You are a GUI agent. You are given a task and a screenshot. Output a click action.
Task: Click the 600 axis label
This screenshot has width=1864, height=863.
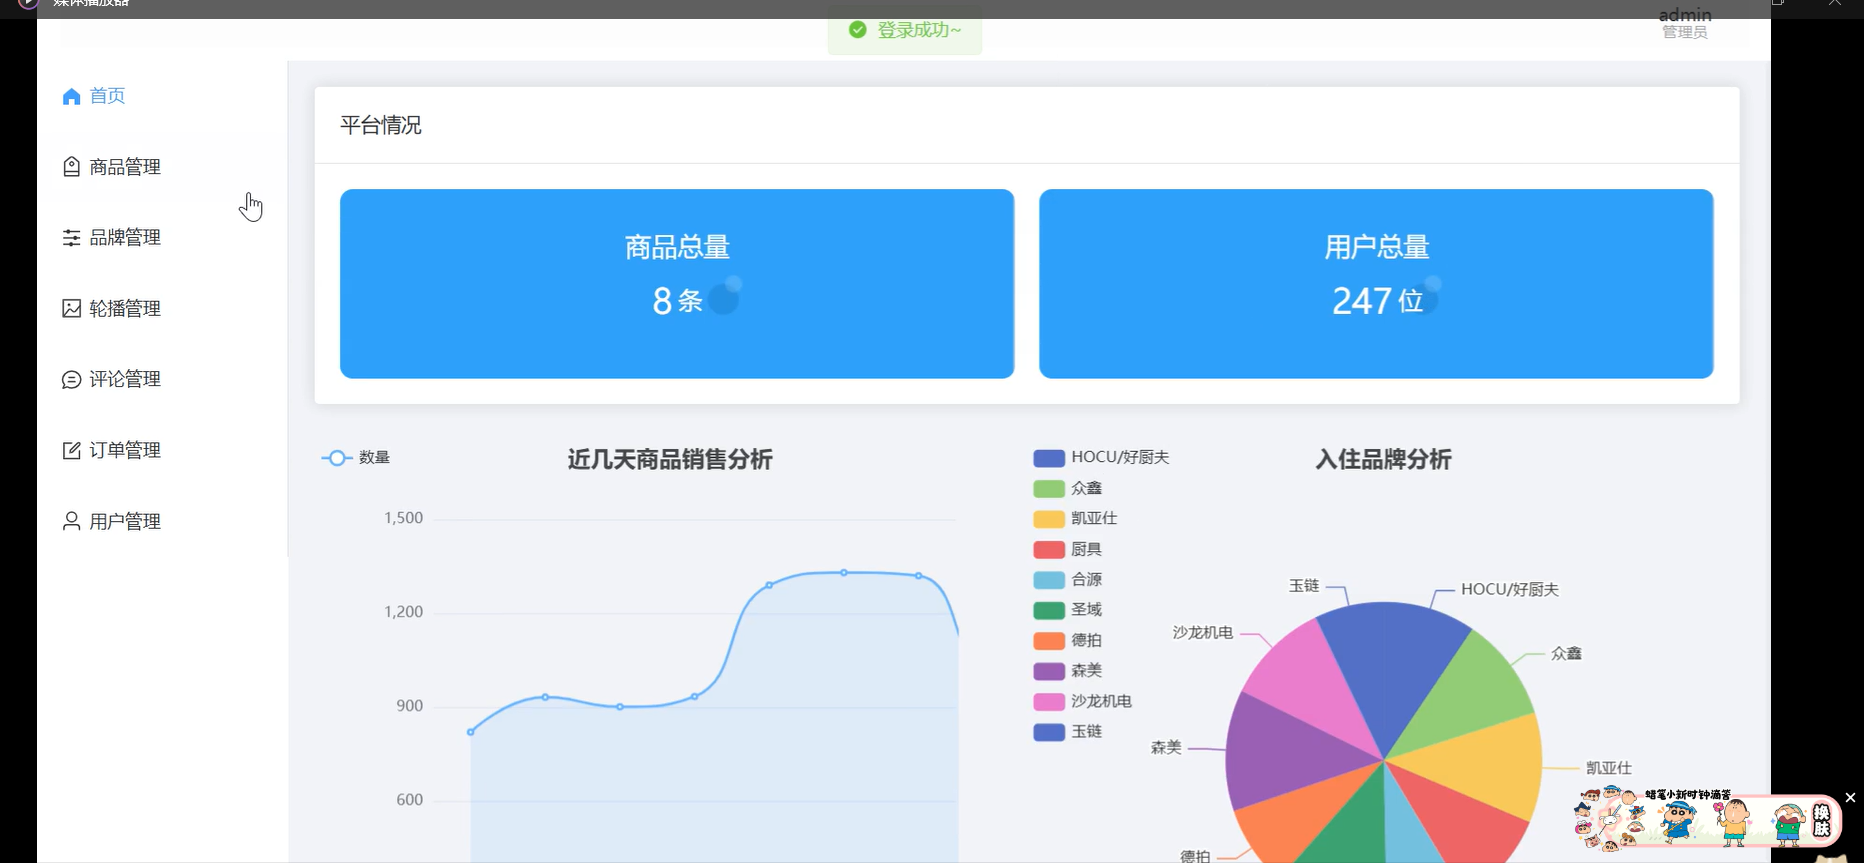coord(409,800)
